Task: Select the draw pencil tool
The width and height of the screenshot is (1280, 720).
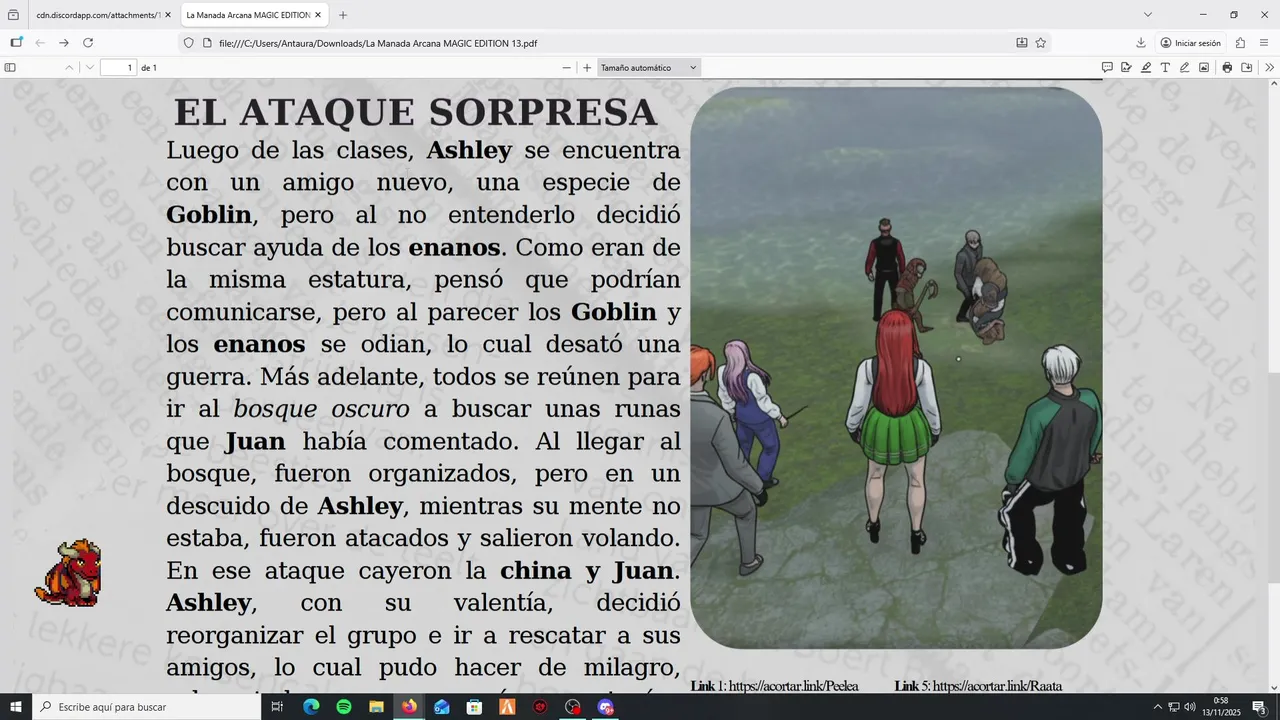Action: pyautogui.click(x=1184, y=68)
